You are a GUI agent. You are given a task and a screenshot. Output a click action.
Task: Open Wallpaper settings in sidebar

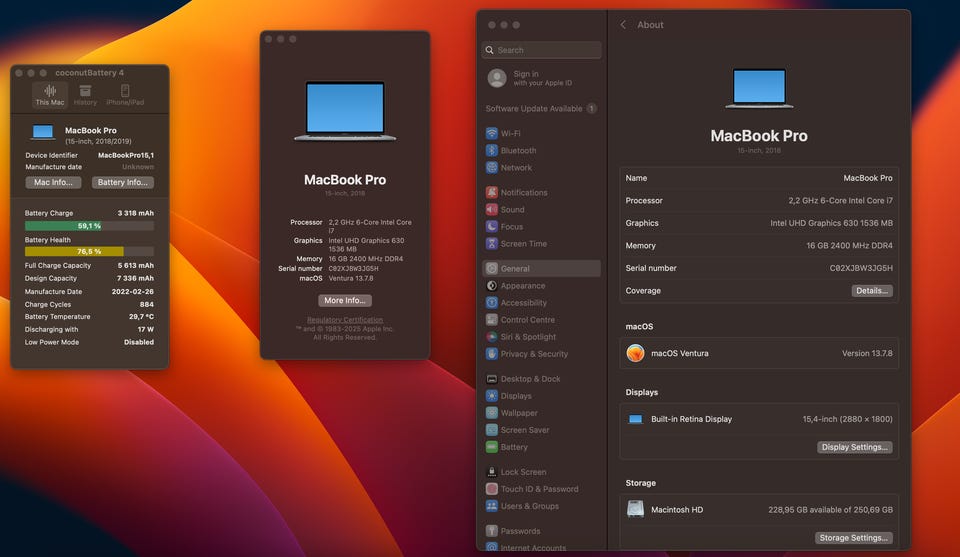pos(541,413)
